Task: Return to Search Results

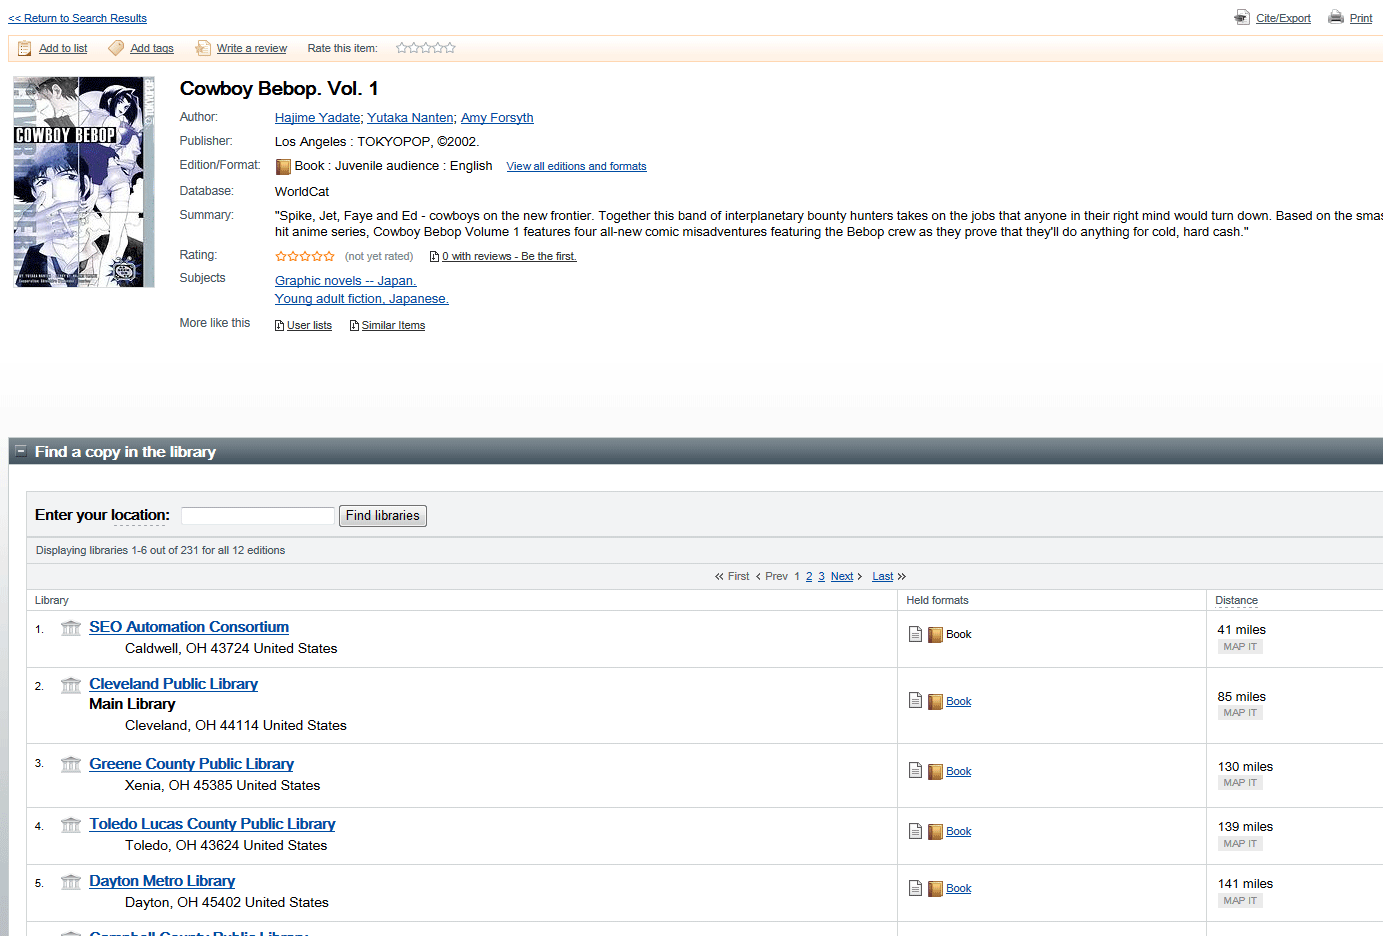Action: (77, 18)
